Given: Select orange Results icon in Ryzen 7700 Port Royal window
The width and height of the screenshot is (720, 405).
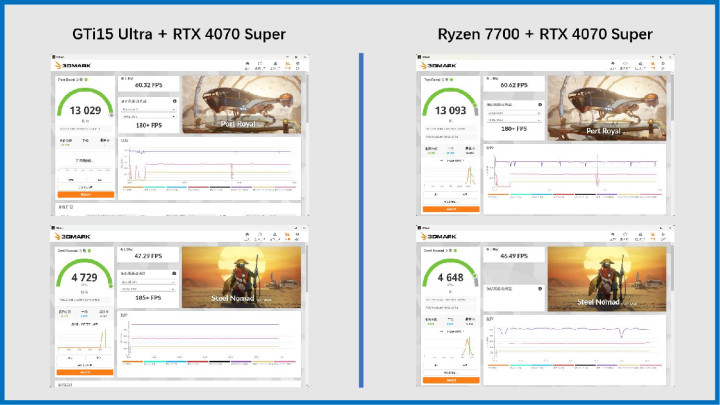Looking at the screenshot, I should [x=653, y=65].
